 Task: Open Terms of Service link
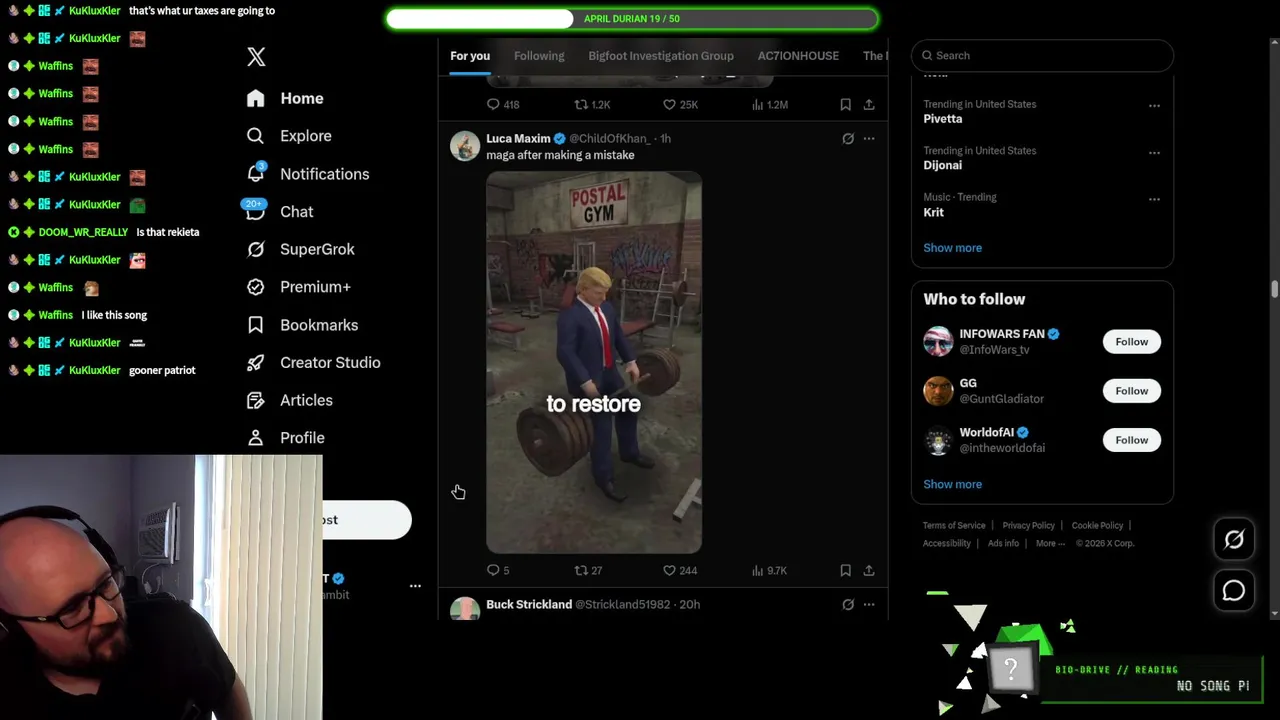click(954, 525)
